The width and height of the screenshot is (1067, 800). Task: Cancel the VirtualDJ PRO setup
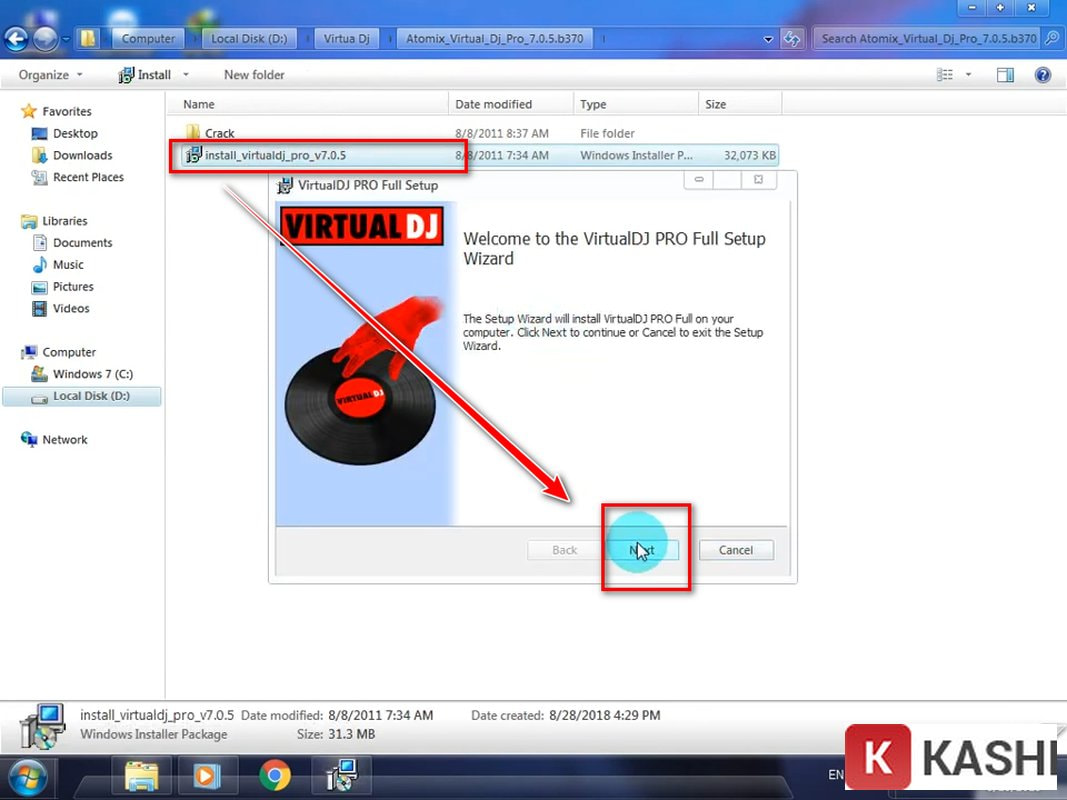click(x=736, y=550)
